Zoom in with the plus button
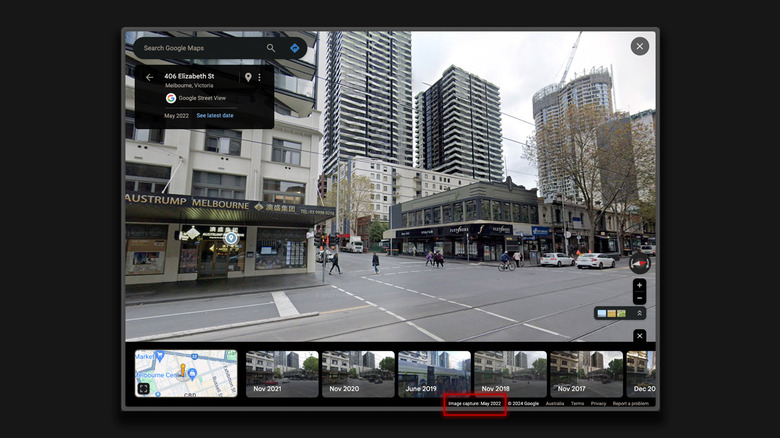Image resolution: width=780 pixels, height=438 pixels. 639,285
